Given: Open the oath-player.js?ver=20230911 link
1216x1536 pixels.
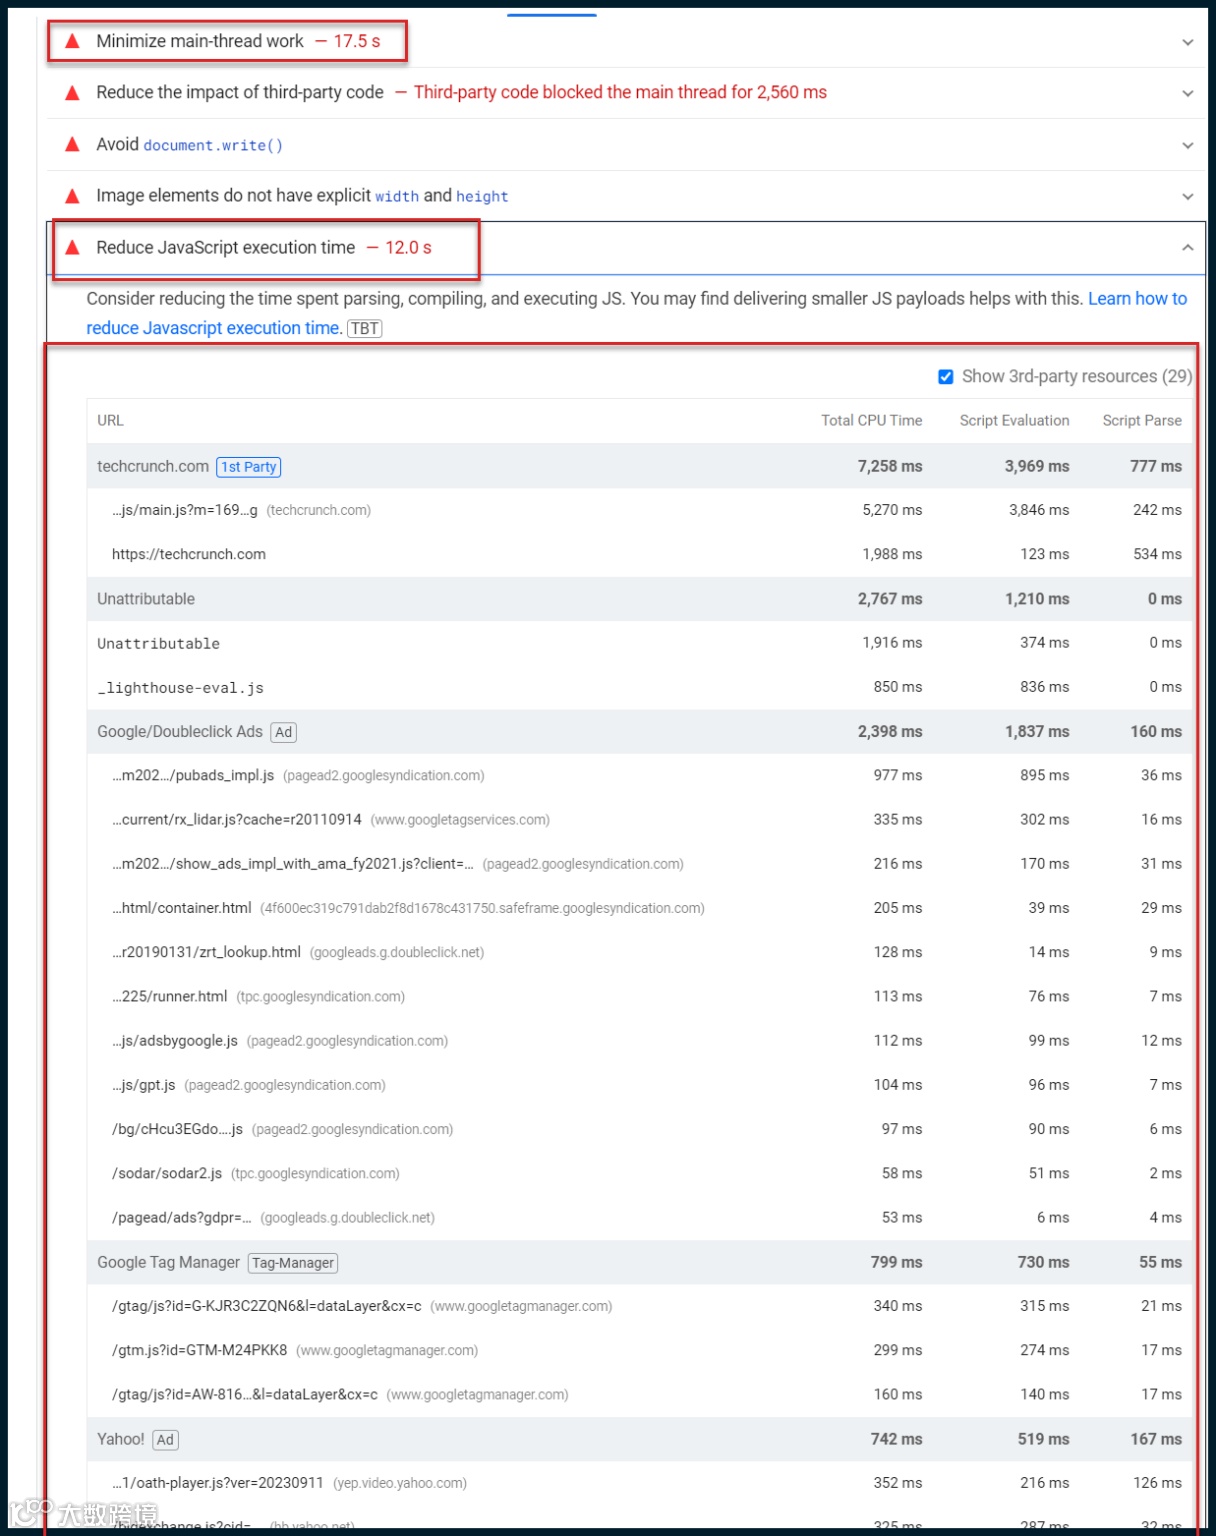Looking at the screenshot, I should (218, 1483).
